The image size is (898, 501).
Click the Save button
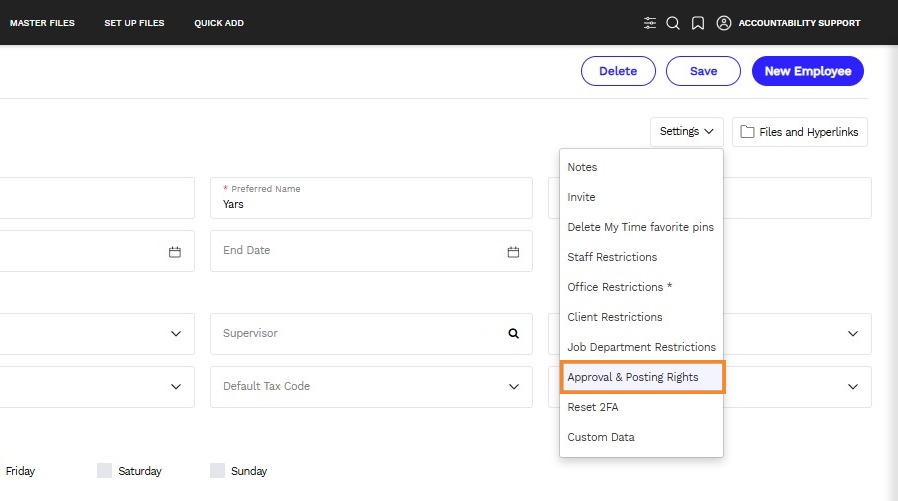[x=703, y=71]
